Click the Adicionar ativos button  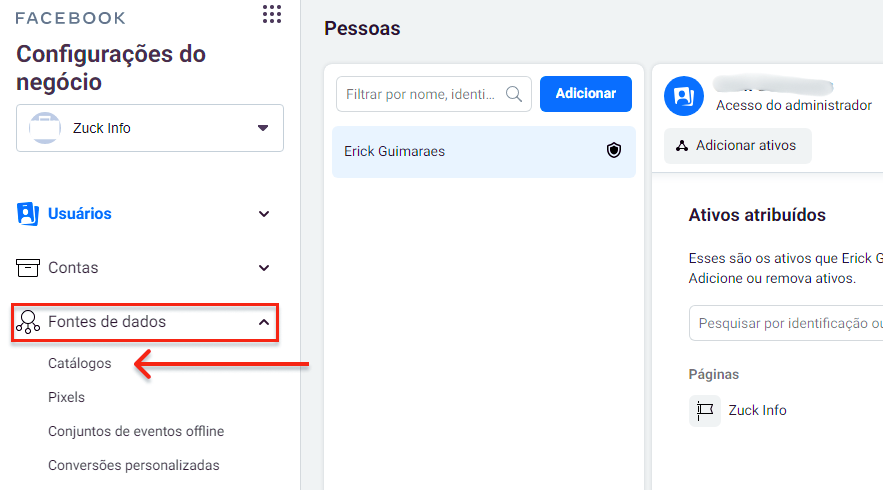coord(738,146)
